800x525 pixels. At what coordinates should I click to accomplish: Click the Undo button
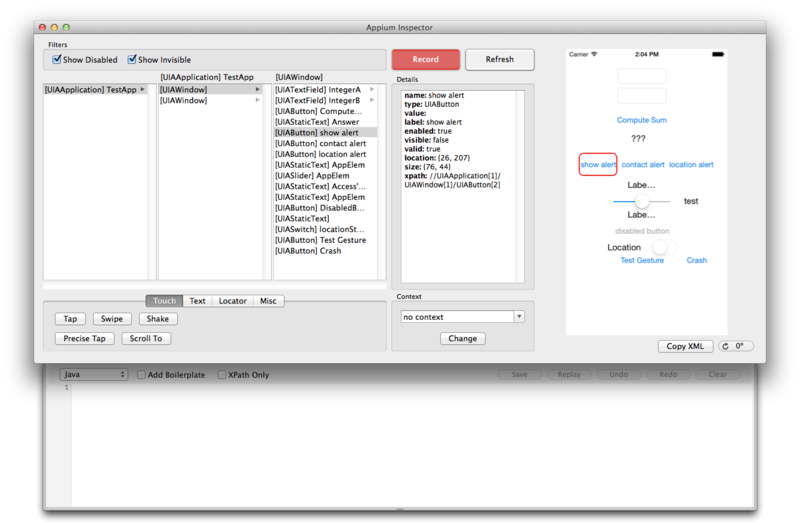(x=618, y=374)
